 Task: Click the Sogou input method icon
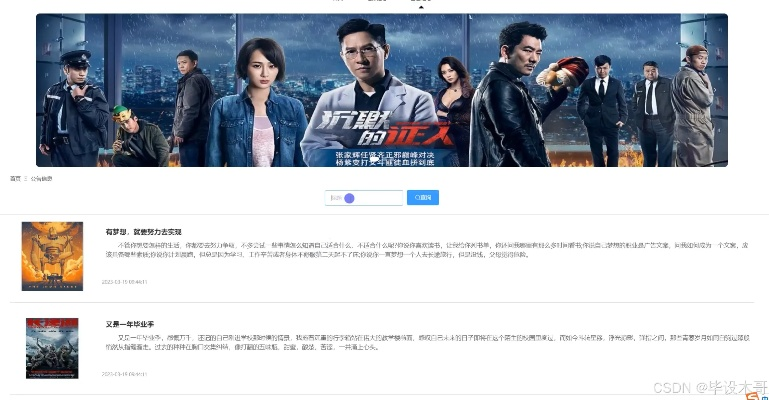coord(752,396)
